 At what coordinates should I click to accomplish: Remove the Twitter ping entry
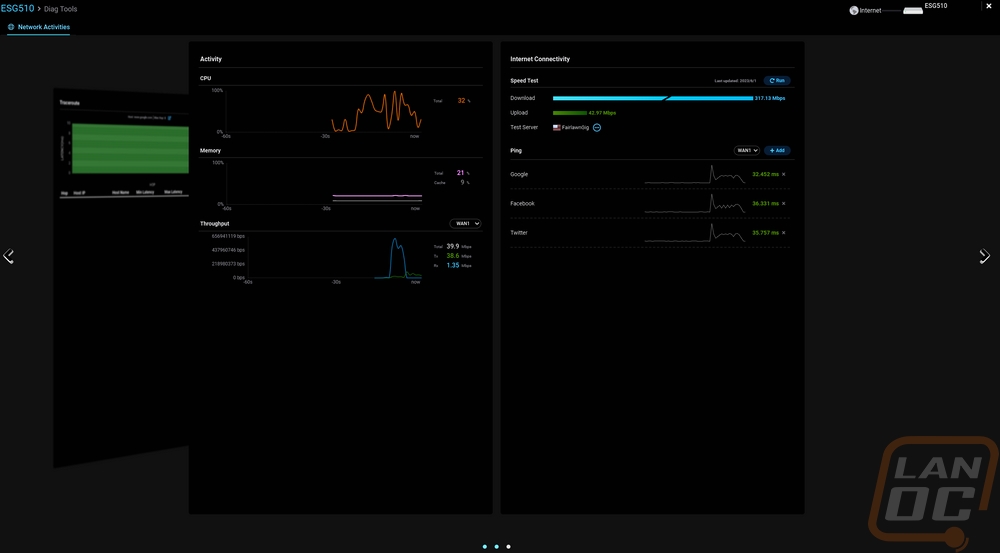coord(784,233)
